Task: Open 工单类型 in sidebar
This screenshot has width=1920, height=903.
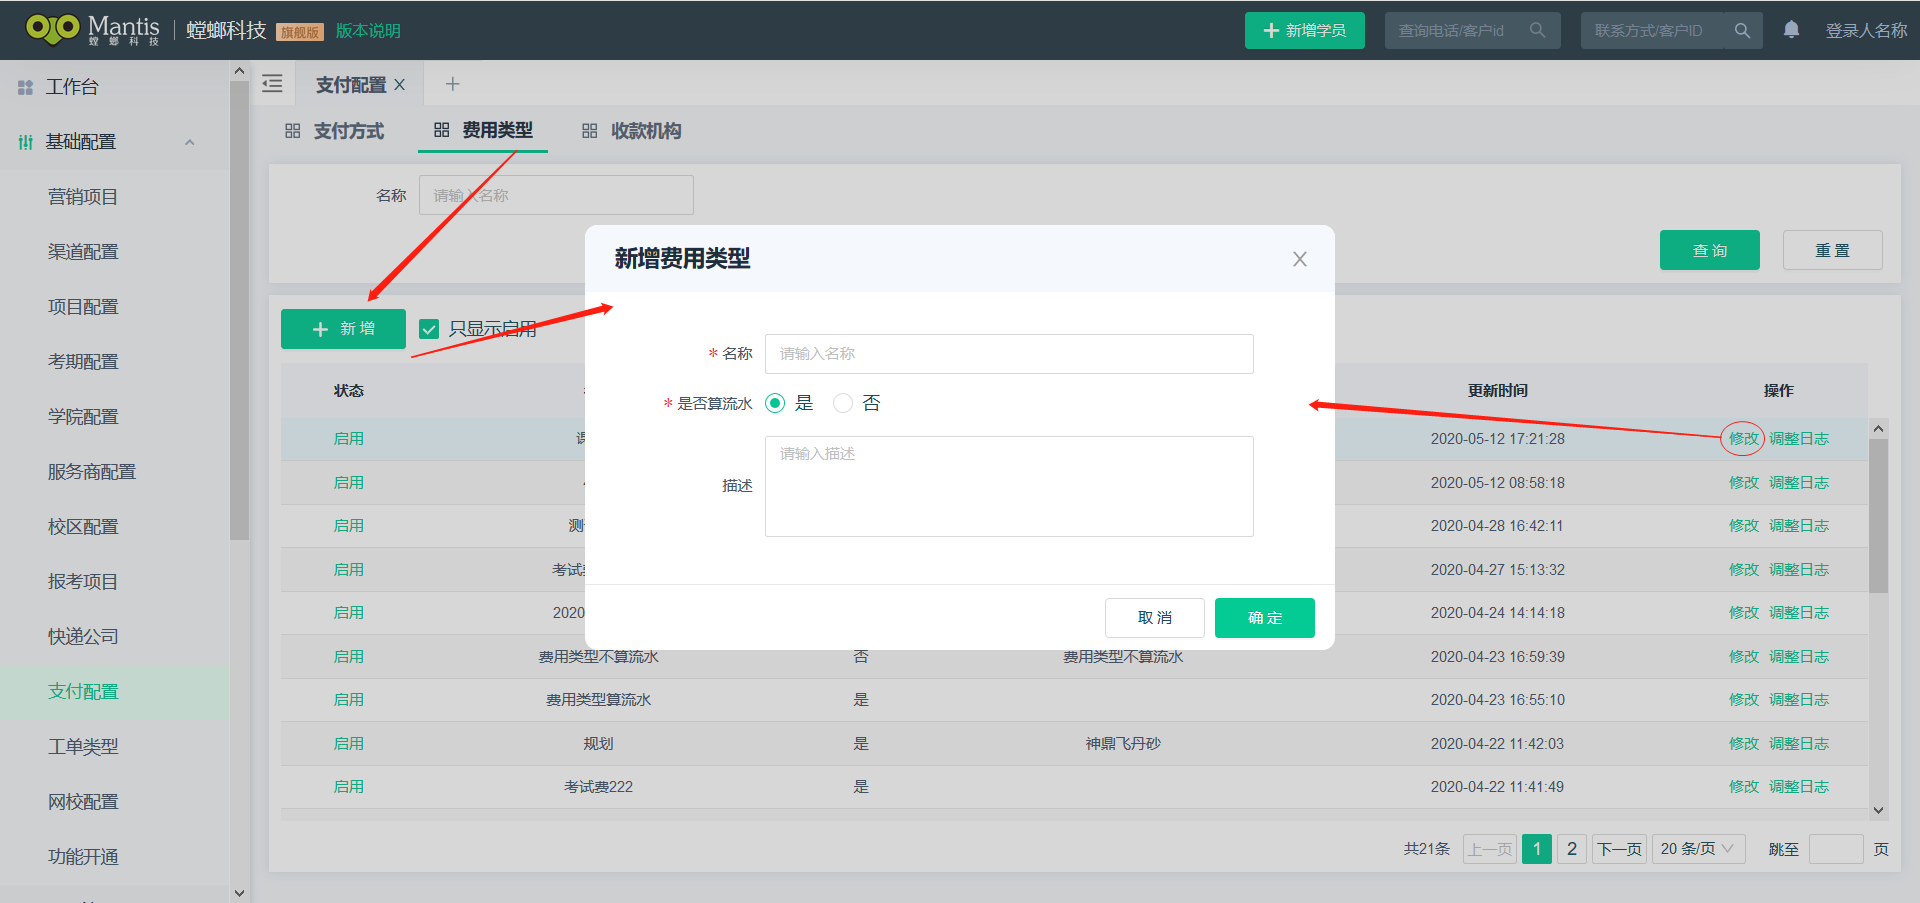Action: coord(83,747)
